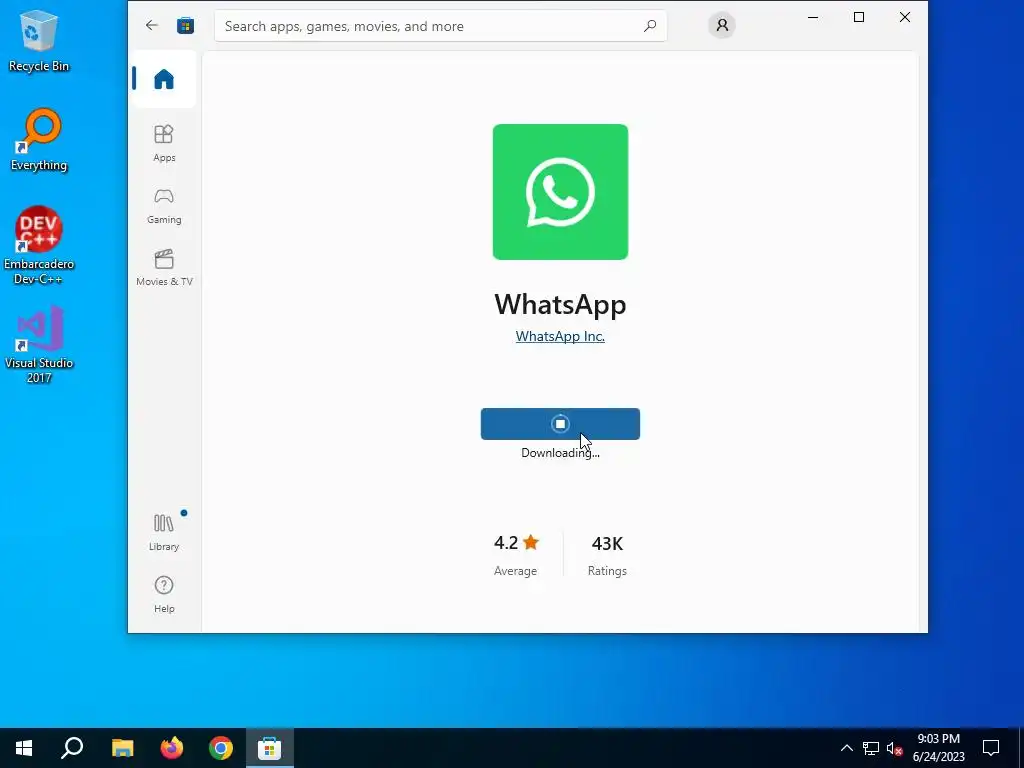Show hidden system tray icons
Image resolution: width=1024 pixels, height=768 pixels.
click(846, 748)
